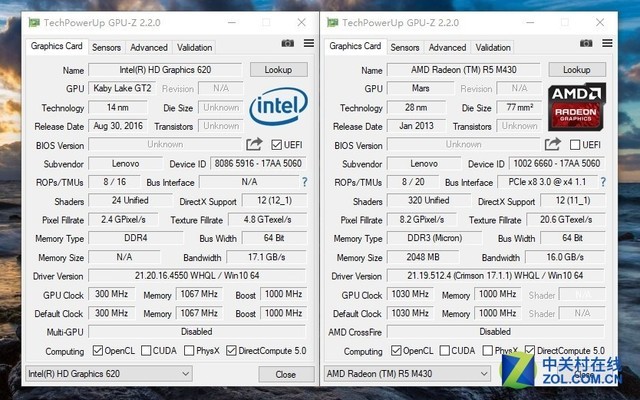Click Close button in Intel window

click(x=286, y=374)
